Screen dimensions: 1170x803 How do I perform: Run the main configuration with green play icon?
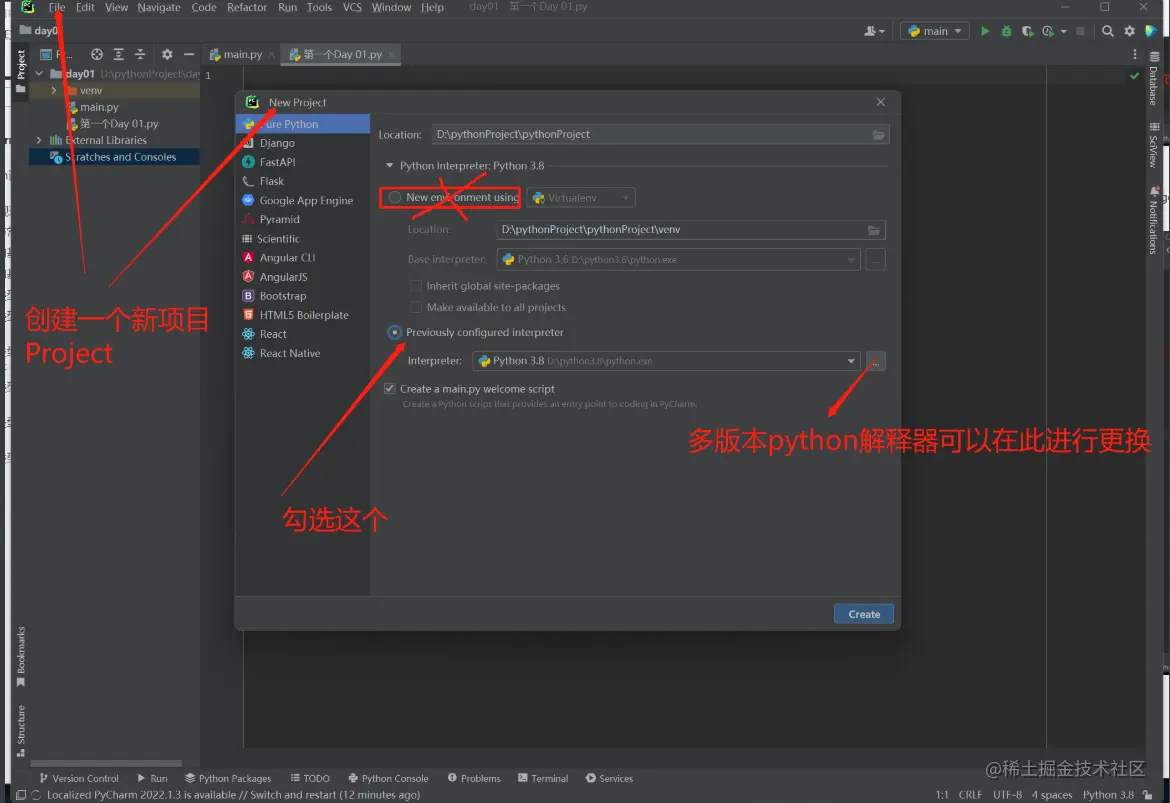click(x=985, y=31)
